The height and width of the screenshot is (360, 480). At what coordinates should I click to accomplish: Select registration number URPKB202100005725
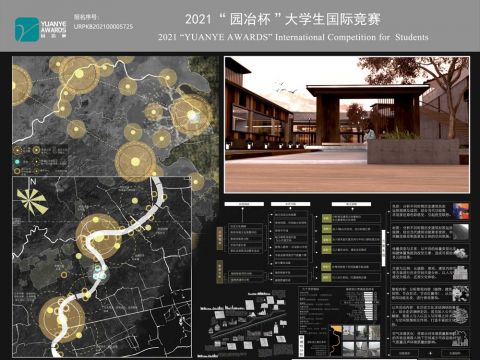[x=103, y=27]
